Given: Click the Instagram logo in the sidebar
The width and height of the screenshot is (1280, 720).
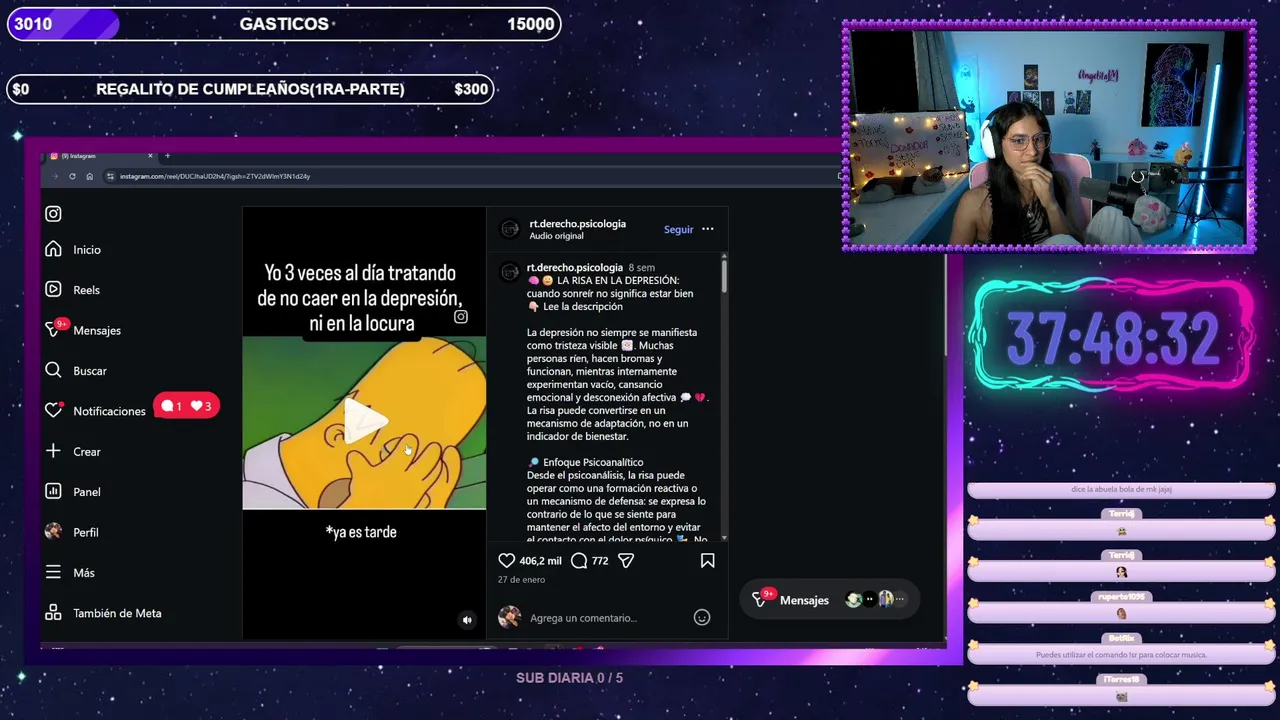Looking at the screenshot, I should (53, 213).
